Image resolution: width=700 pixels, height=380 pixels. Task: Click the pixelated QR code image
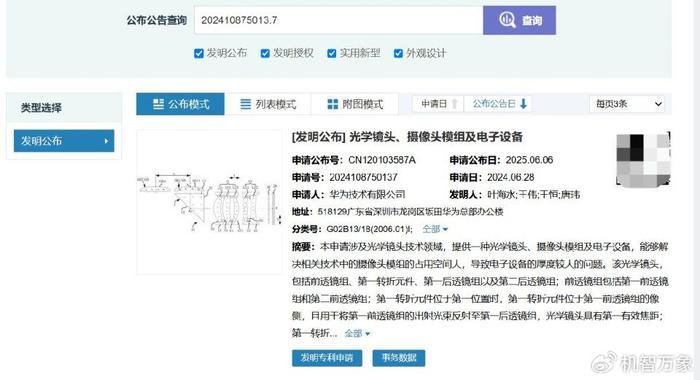coord(643,159)
